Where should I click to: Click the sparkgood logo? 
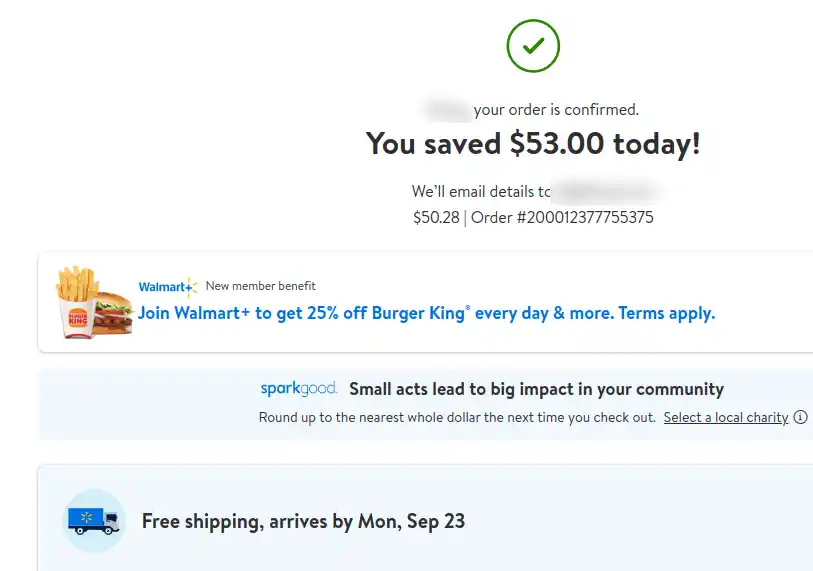(299, 388)
